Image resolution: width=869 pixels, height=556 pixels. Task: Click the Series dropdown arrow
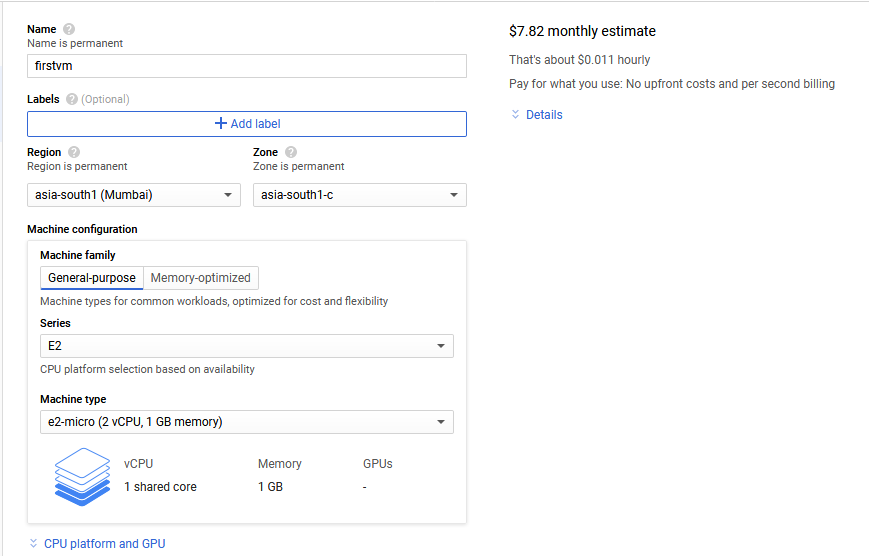pyautogui.click(x=441, y=346)
